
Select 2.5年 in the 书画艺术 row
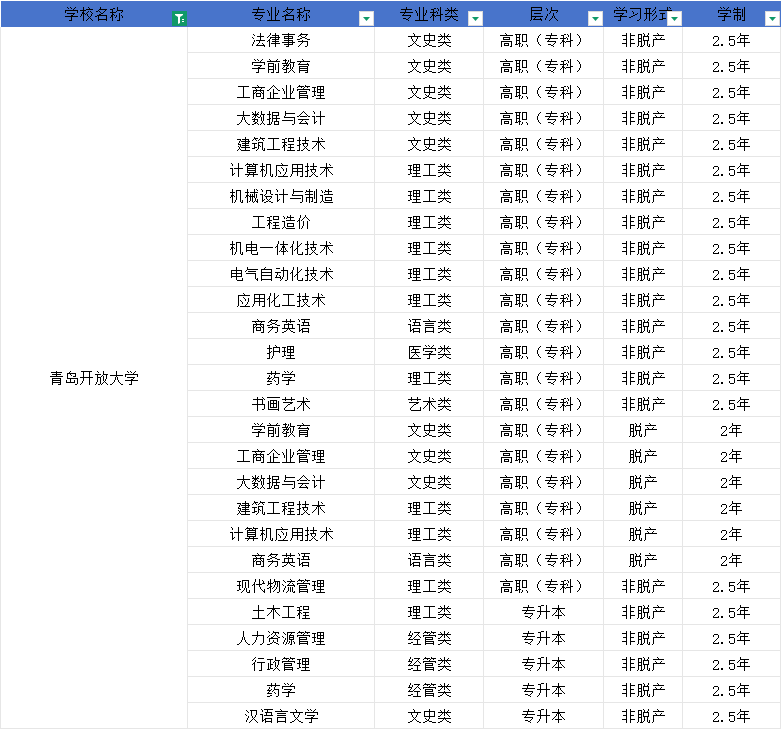[731, 404]
